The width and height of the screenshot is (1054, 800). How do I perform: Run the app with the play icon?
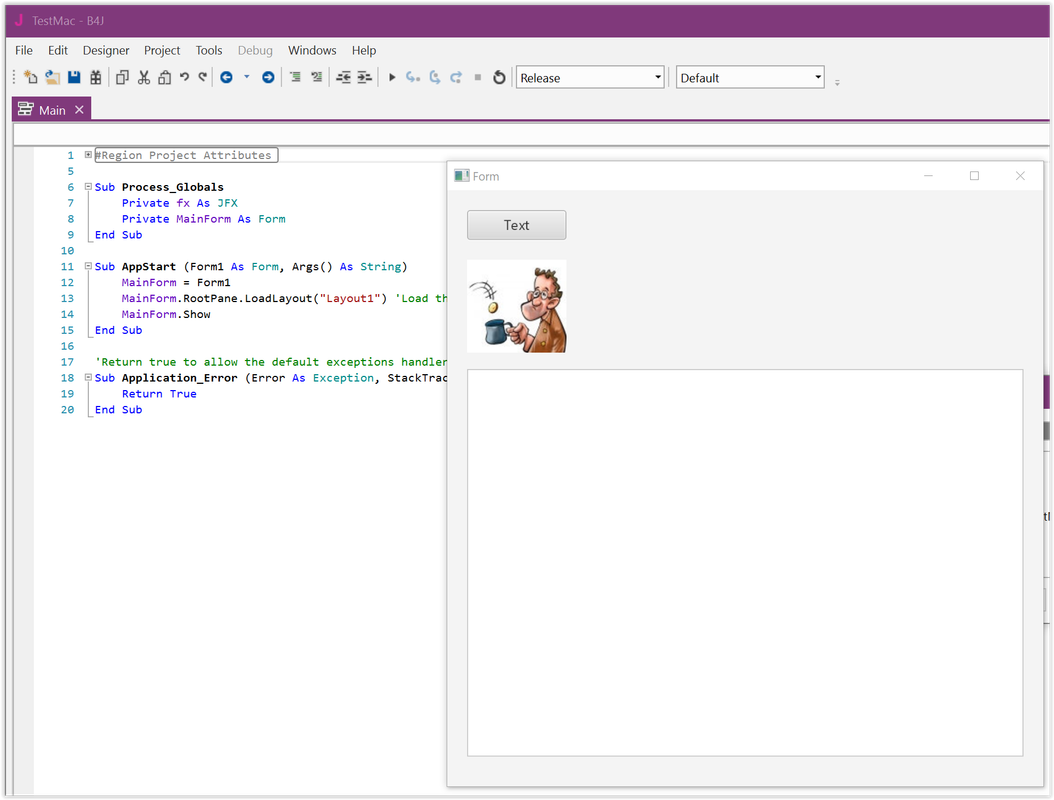392,77
